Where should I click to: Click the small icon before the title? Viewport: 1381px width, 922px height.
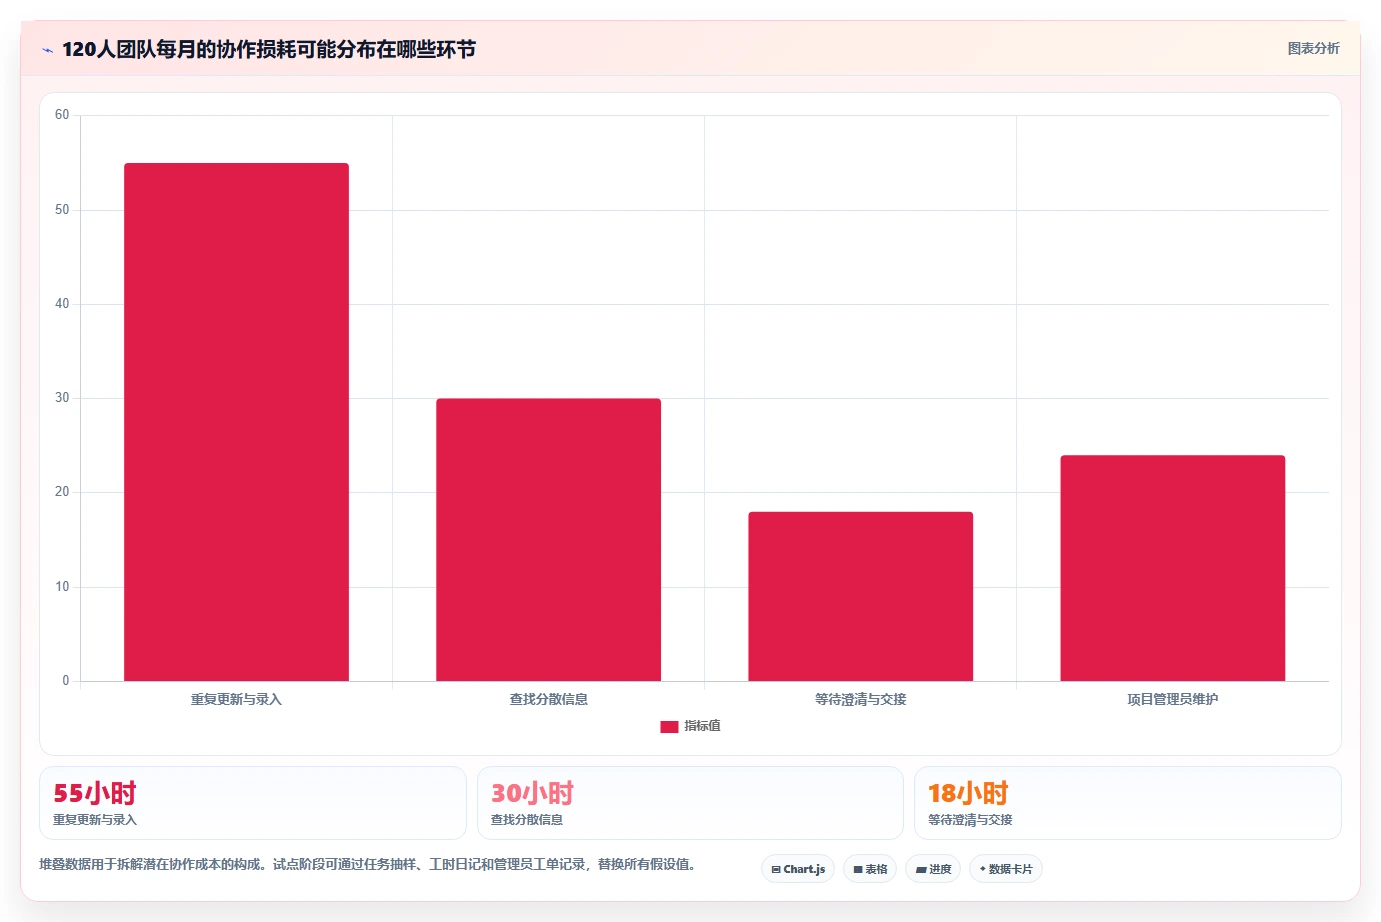coord(47,50)
